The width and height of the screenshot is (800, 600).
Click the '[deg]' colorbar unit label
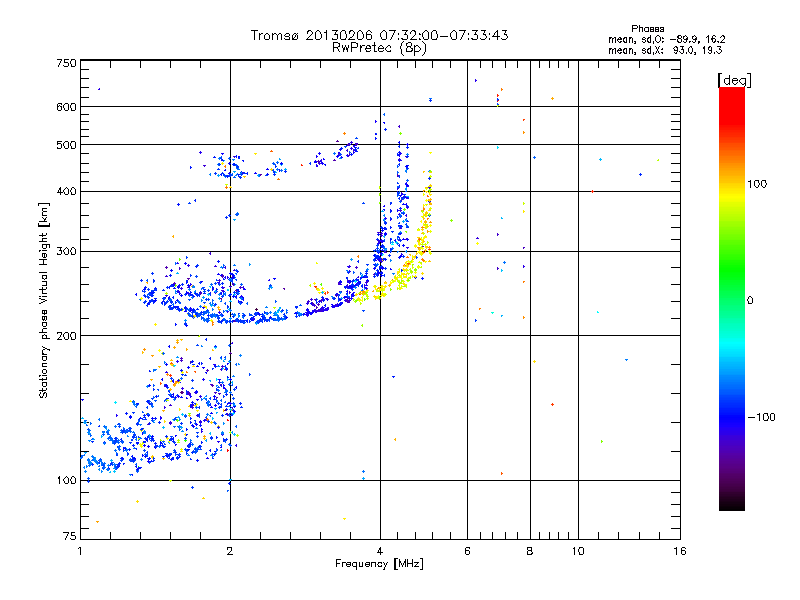[734, 80]
